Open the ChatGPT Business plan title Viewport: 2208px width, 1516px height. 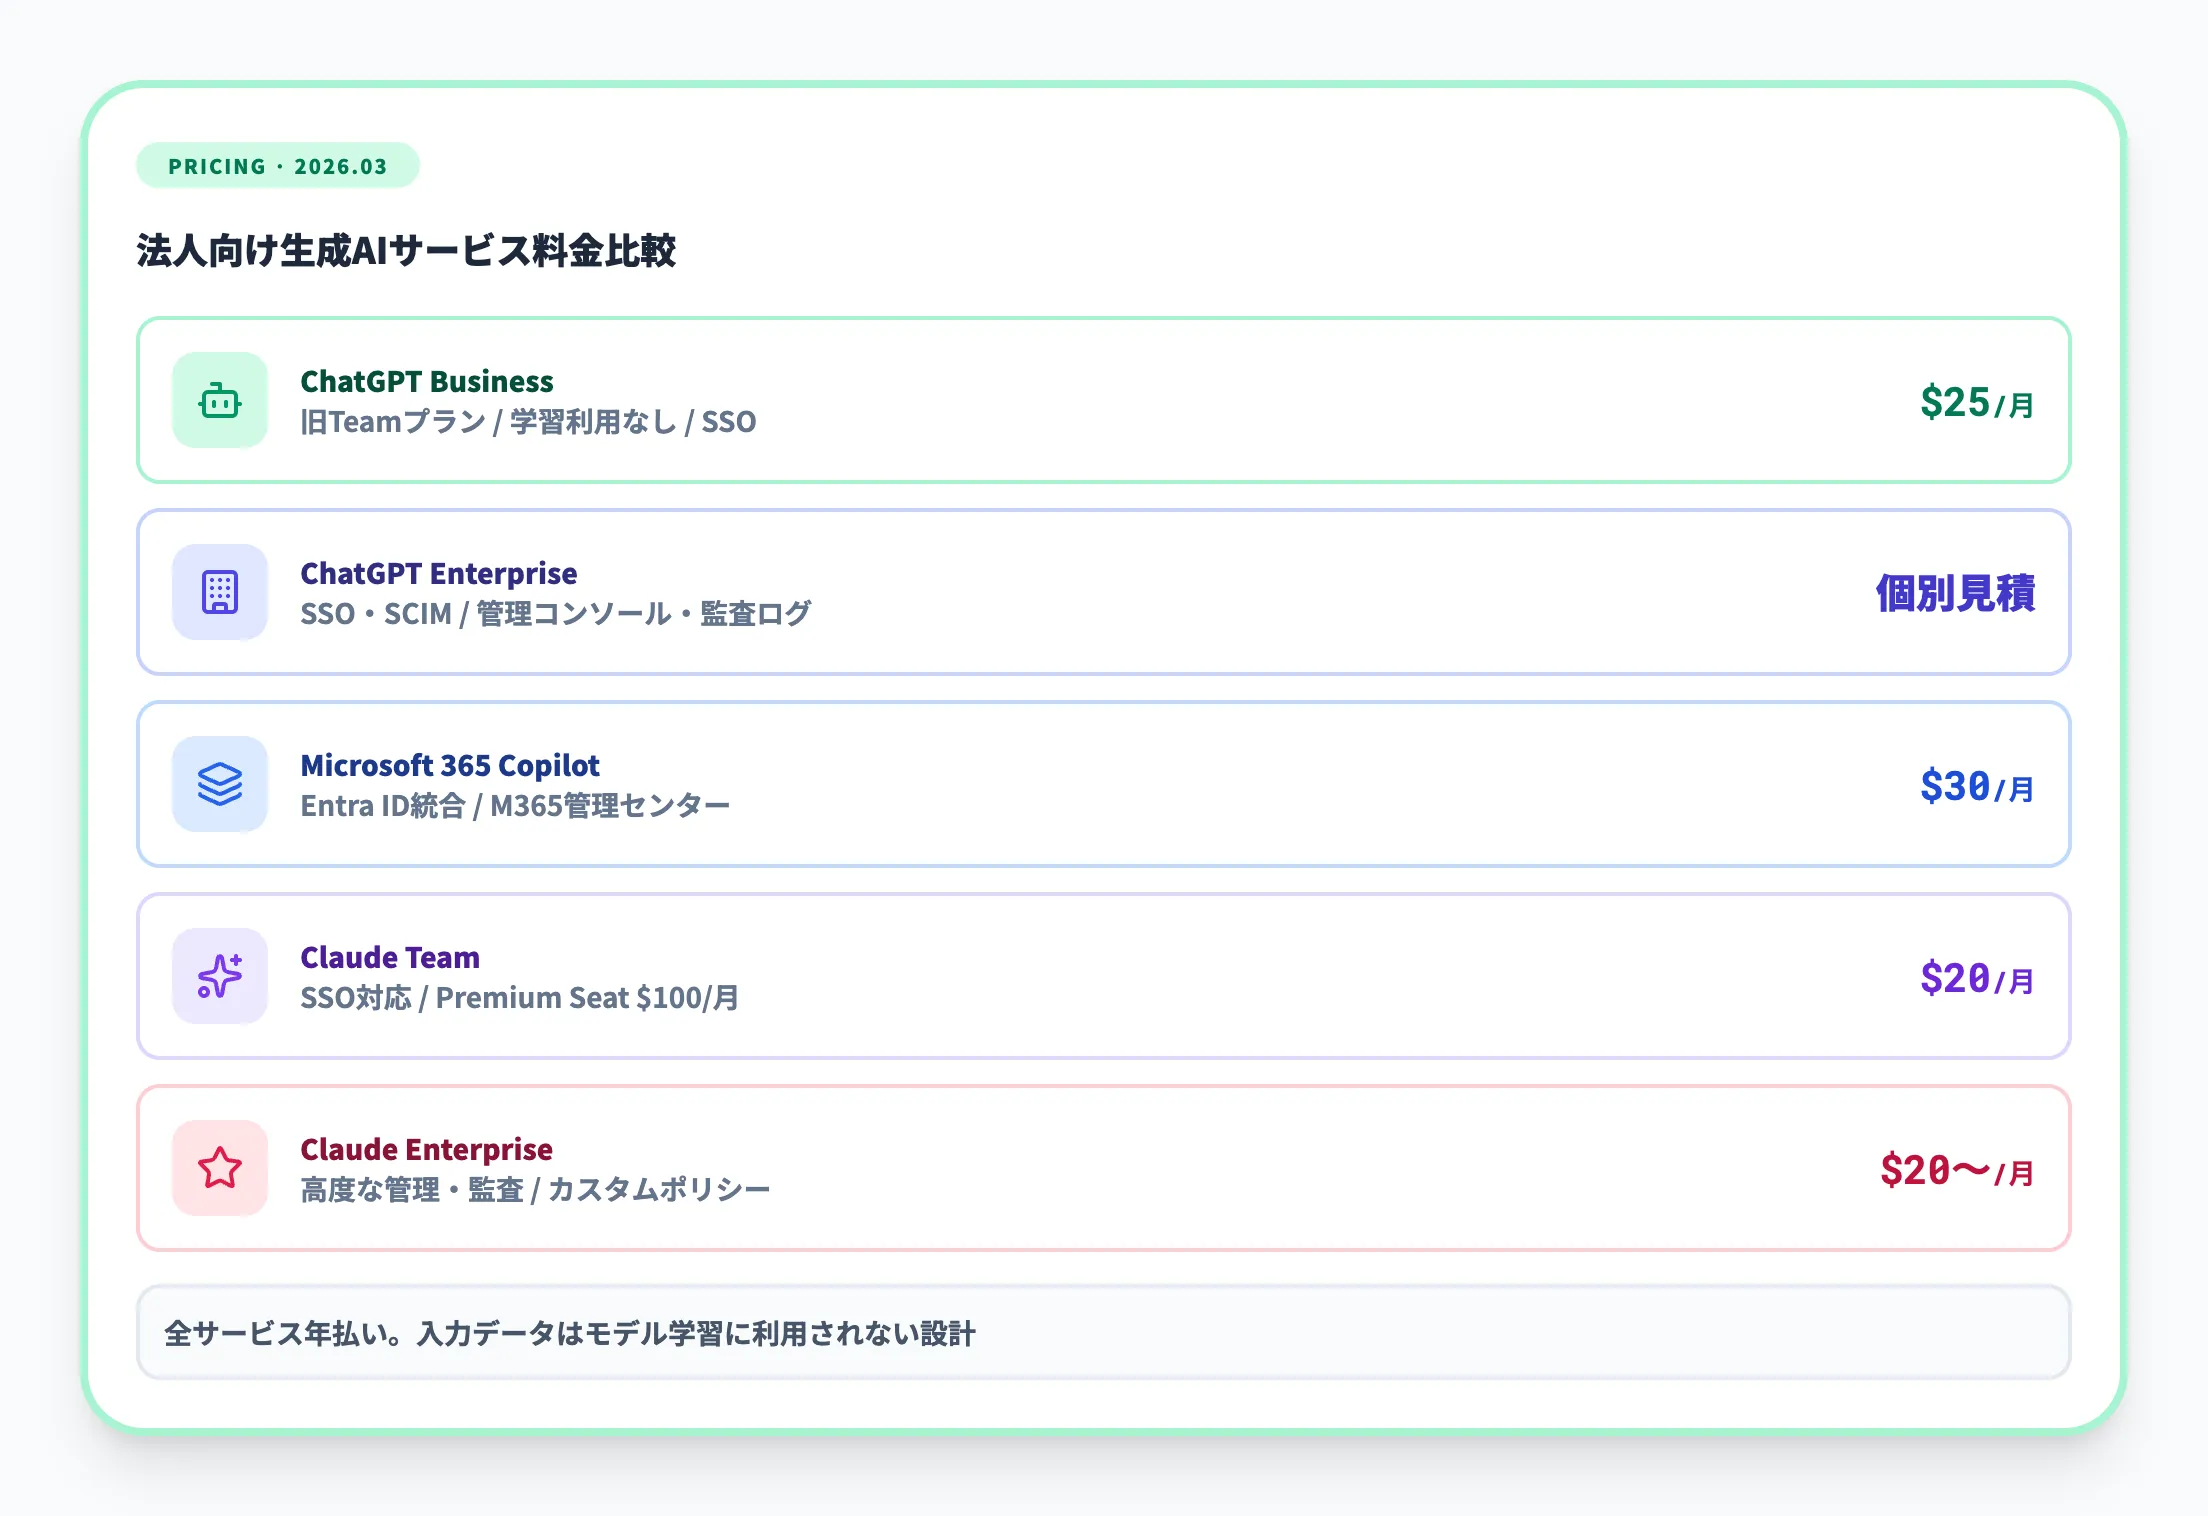coord(427,381)
